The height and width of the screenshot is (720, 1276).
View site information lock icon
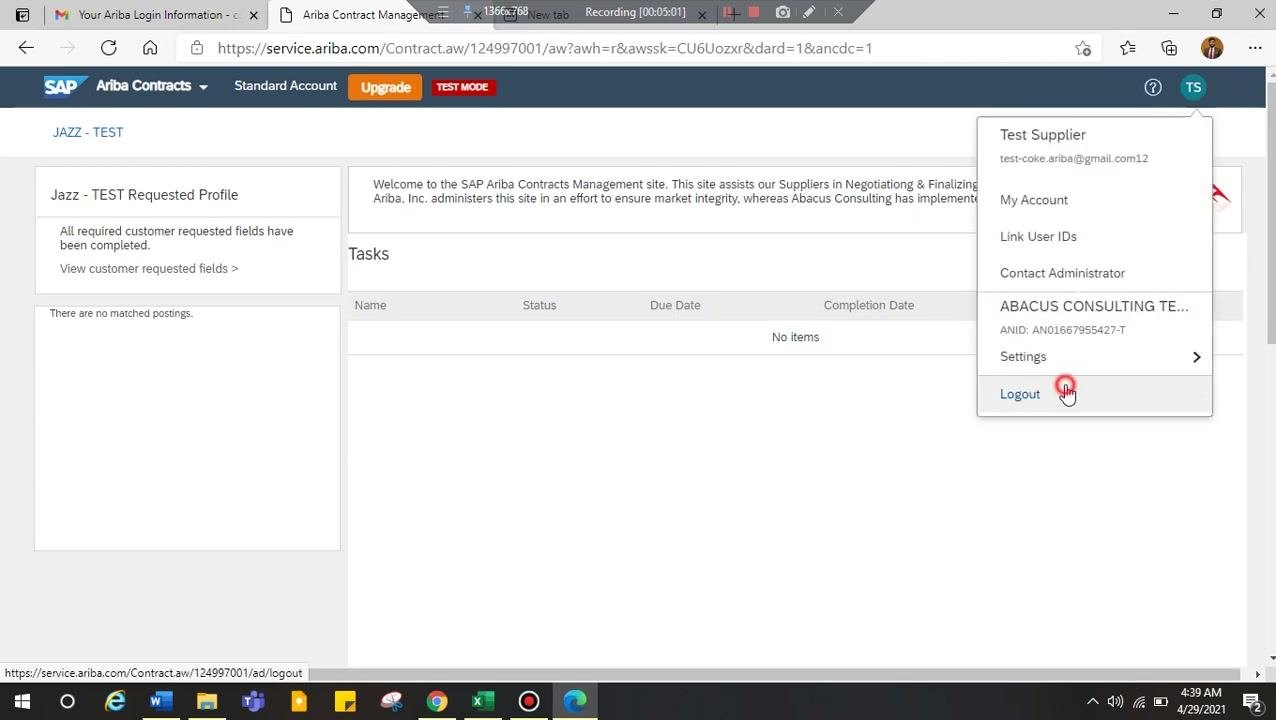(197, 48)
